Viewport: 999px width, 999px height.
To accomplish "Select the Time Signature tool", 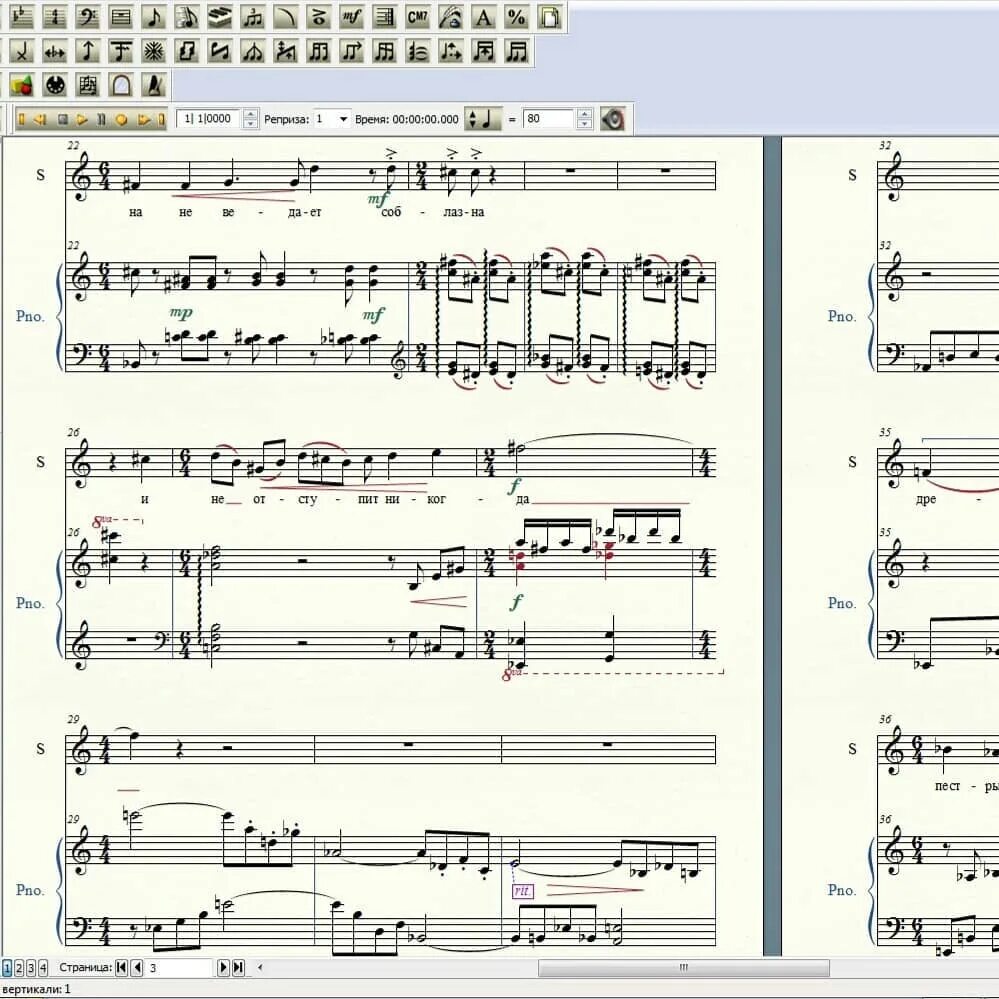I will 55,17.
